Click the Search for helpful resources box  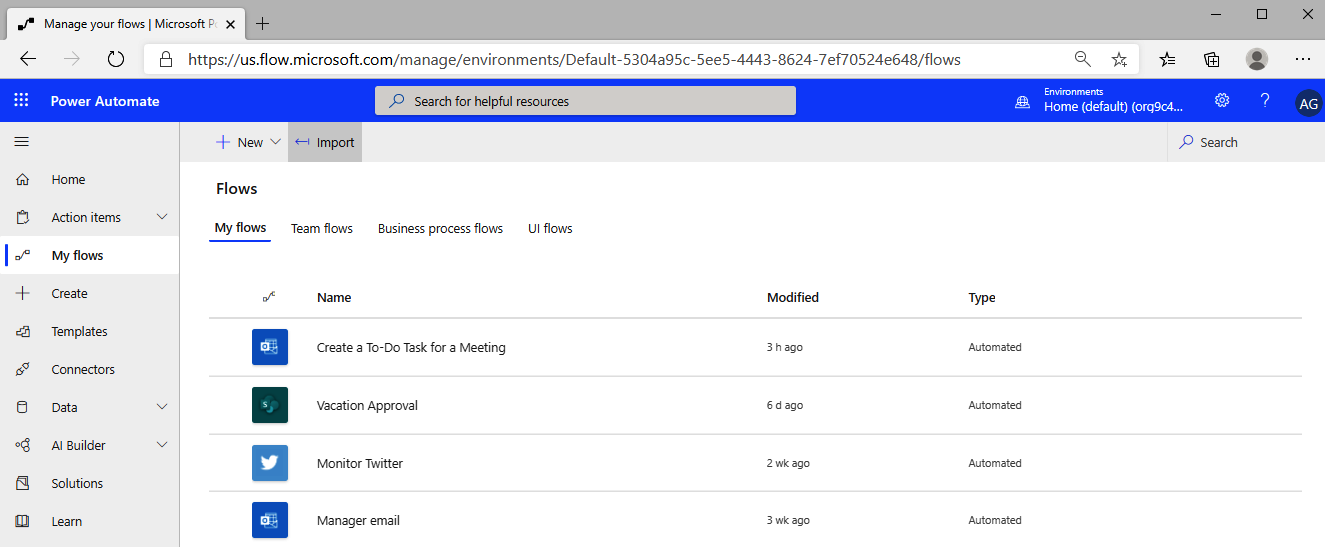(585, 101)
